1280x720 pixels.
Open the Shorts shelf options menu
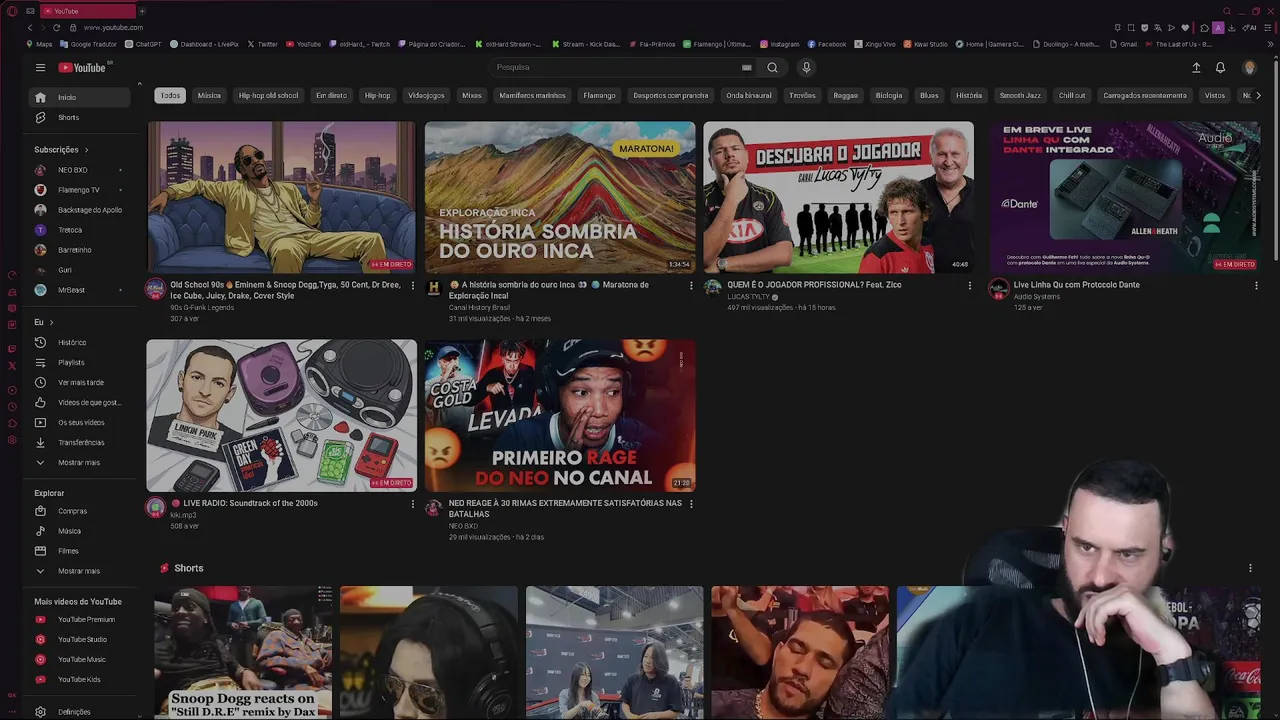pos(1250,568)
